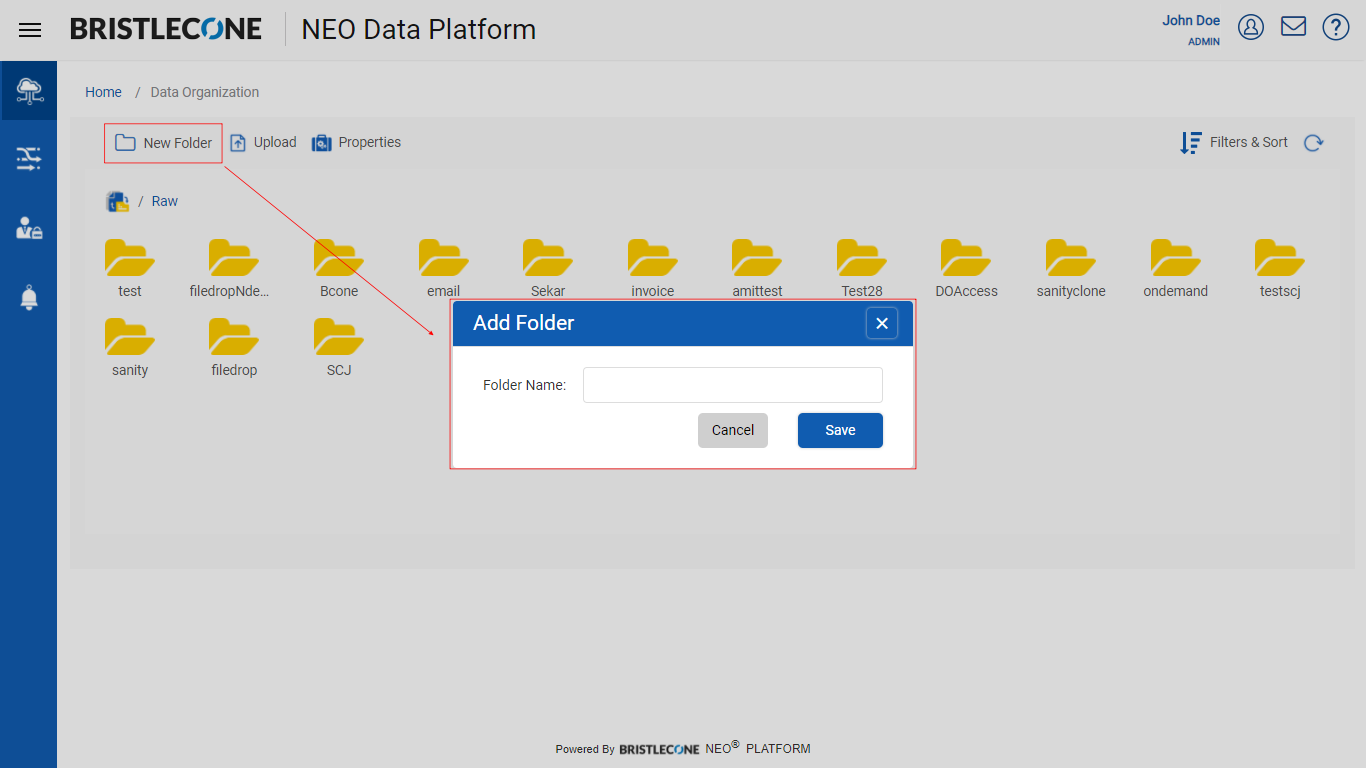Viewport: 1366px width, 768px height.
Task: Click the Add Folder dialog title
Action: click(x=524, y=323)
